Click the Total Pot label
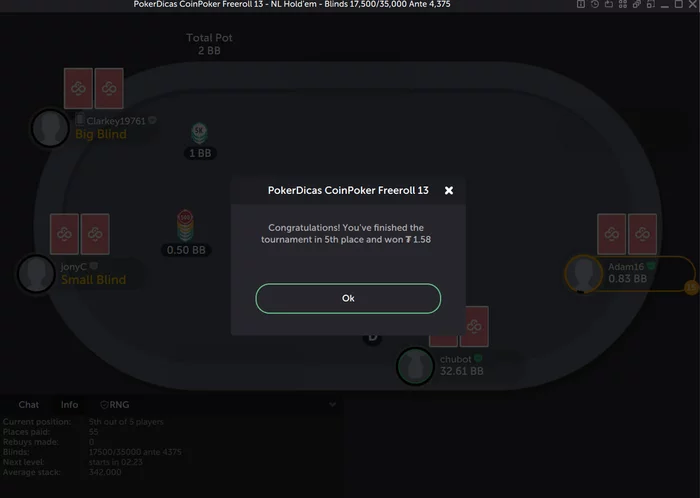Screen dimensions: 700x498 click(x=209, y=38)
